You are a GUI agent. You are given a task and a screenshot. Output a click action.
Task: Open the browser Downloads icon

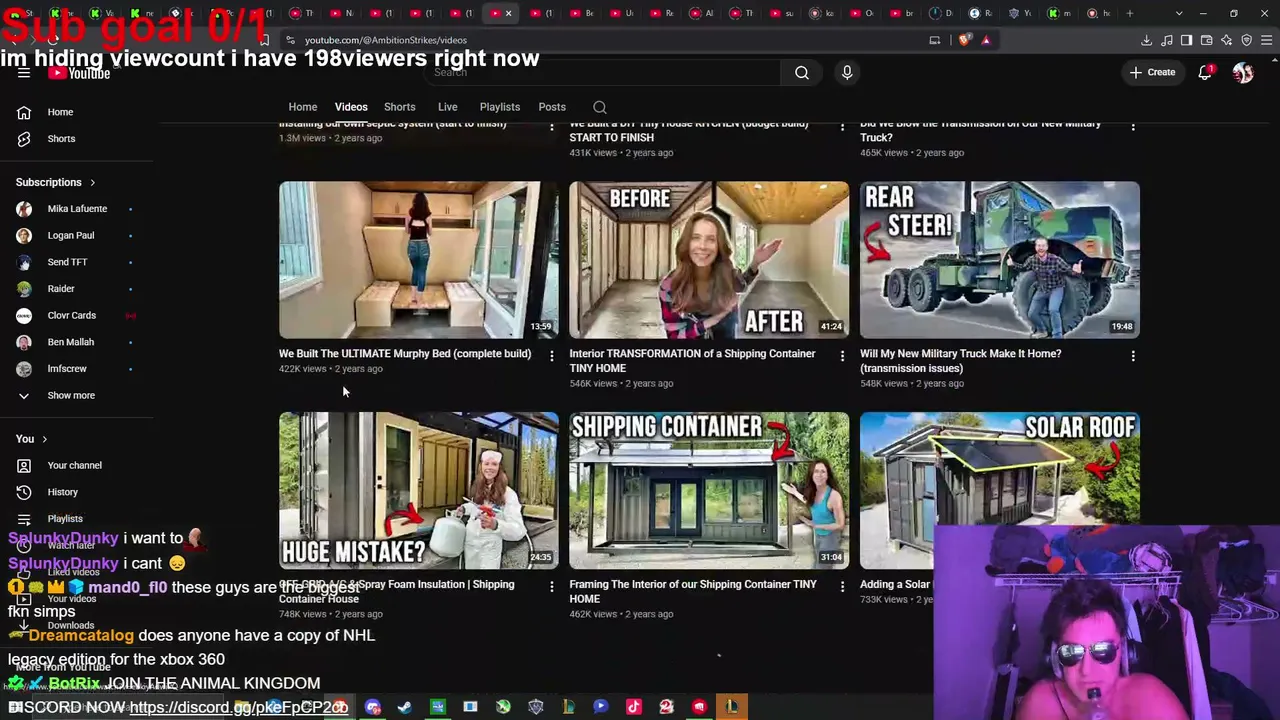[1146, 40]
